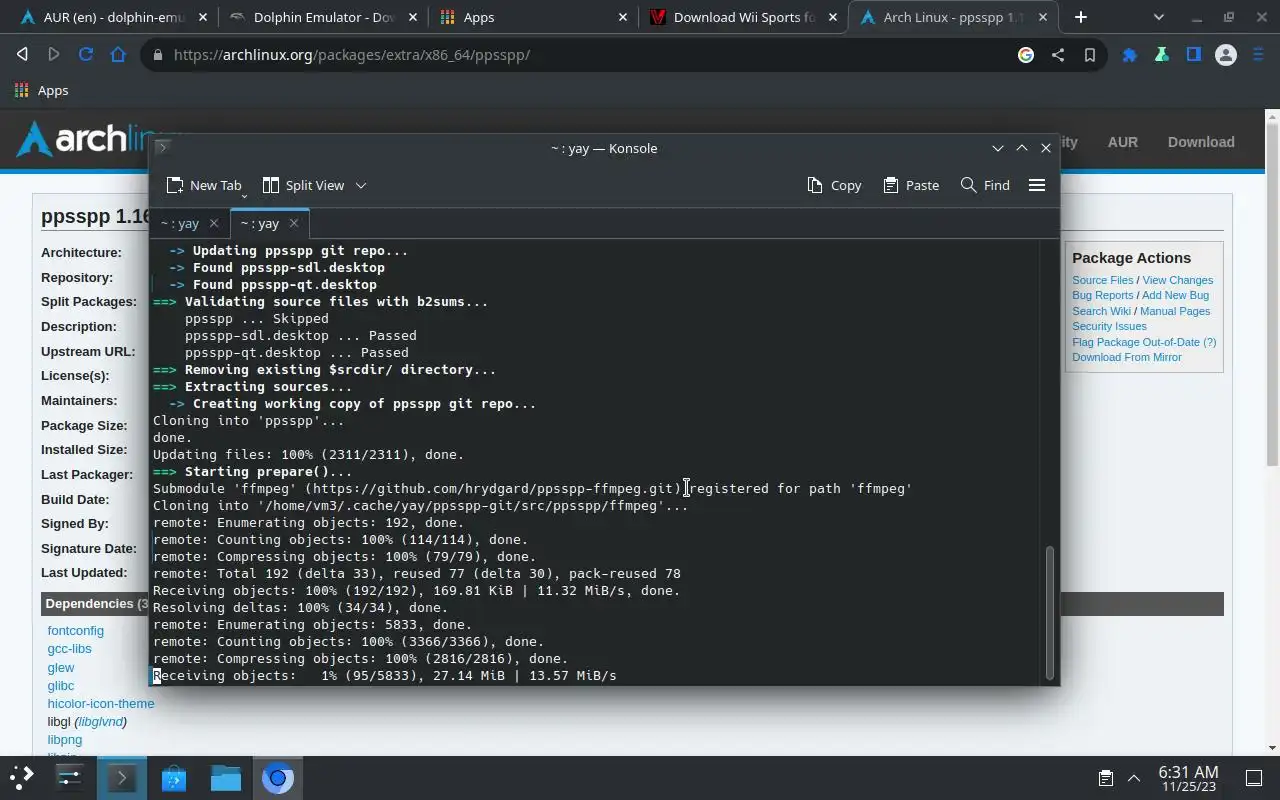Reload the page with the refresh icon

86,55
